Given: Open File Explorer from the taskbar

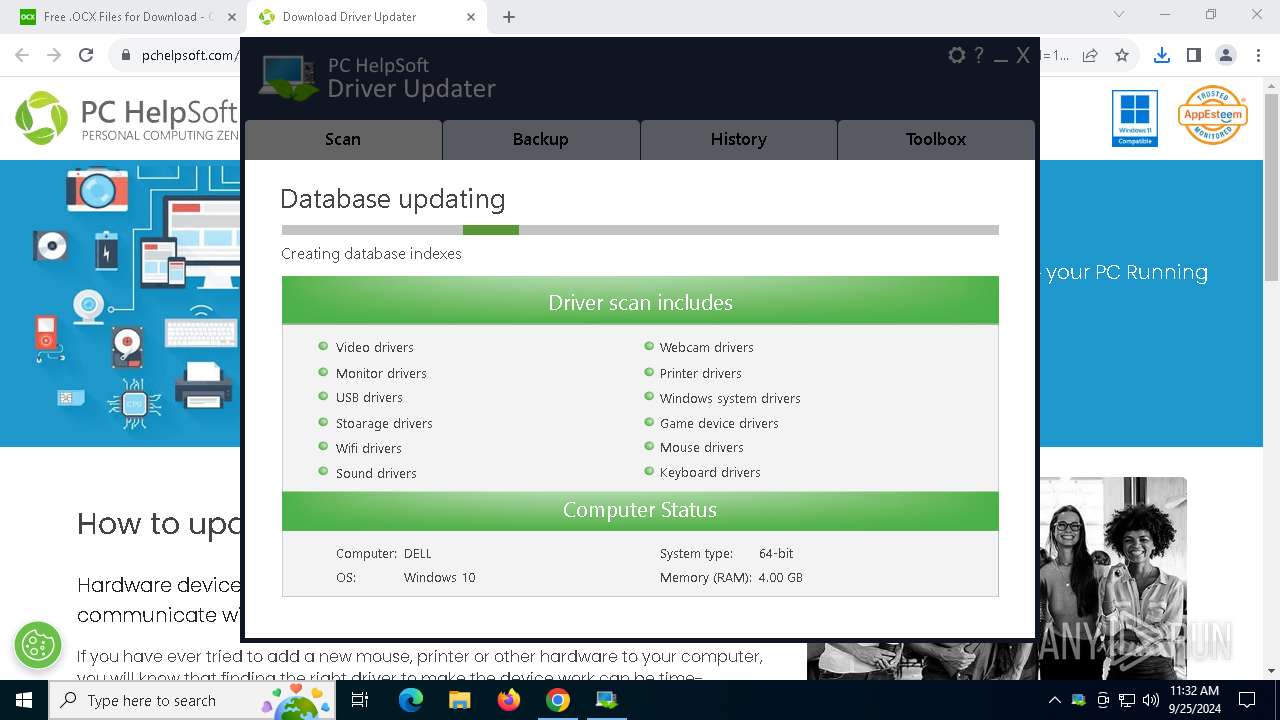Looking at the screenshot, I should 459,700.
